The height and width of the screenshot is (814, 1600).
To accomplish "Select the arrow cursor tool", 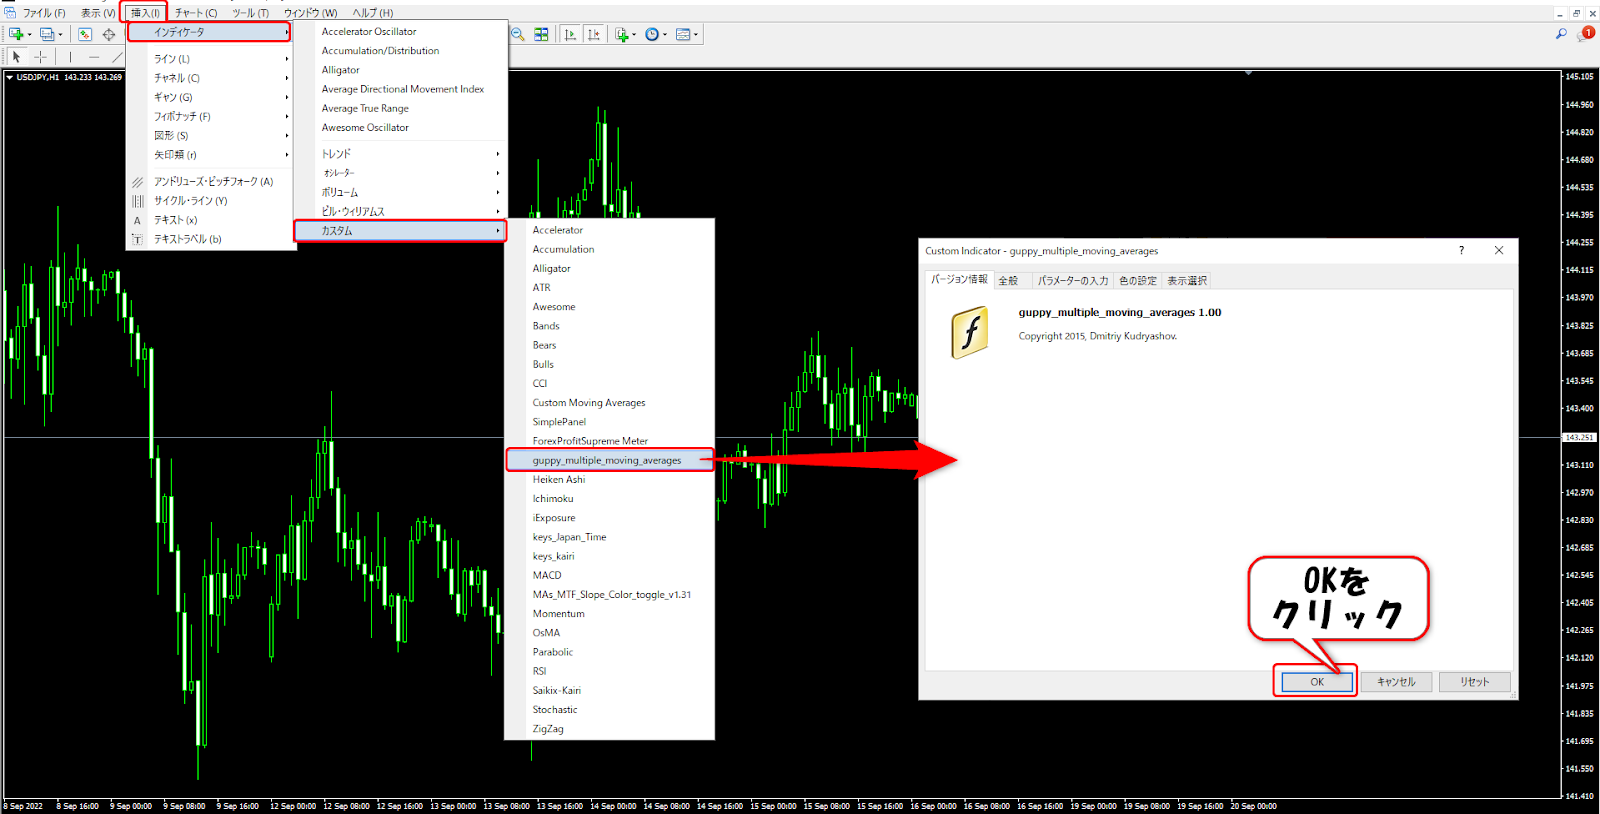I will pos(16,57).
